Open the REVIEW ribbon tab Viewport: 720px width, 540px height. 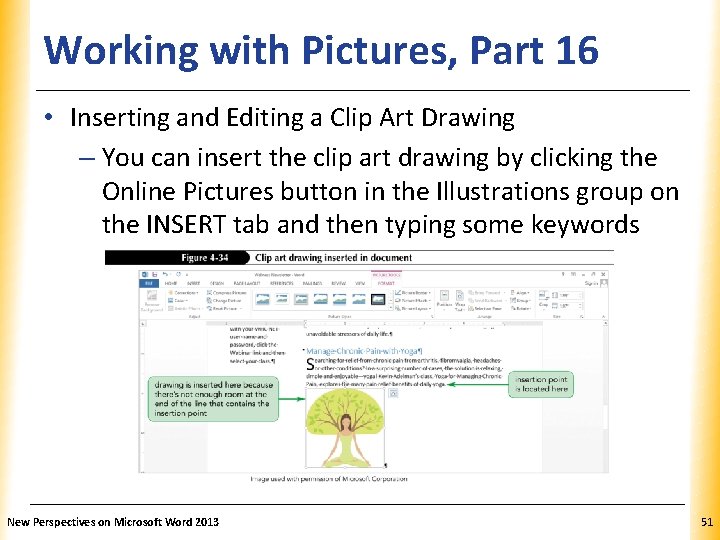338,283
